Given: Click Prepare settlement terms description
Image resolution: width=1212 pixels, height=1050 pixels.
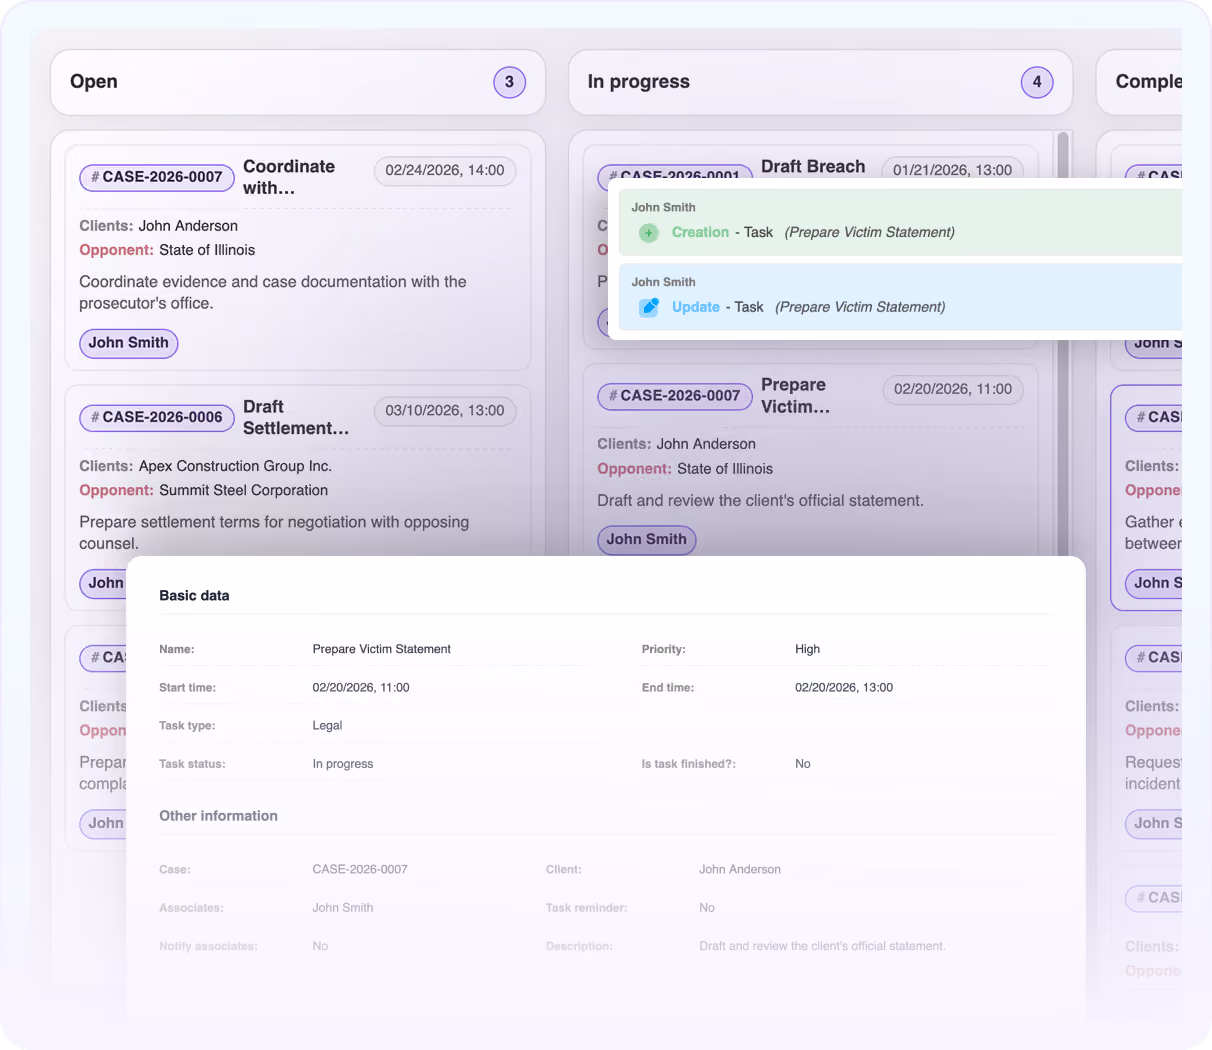Looking at the screenshot, I should [274, 533].
